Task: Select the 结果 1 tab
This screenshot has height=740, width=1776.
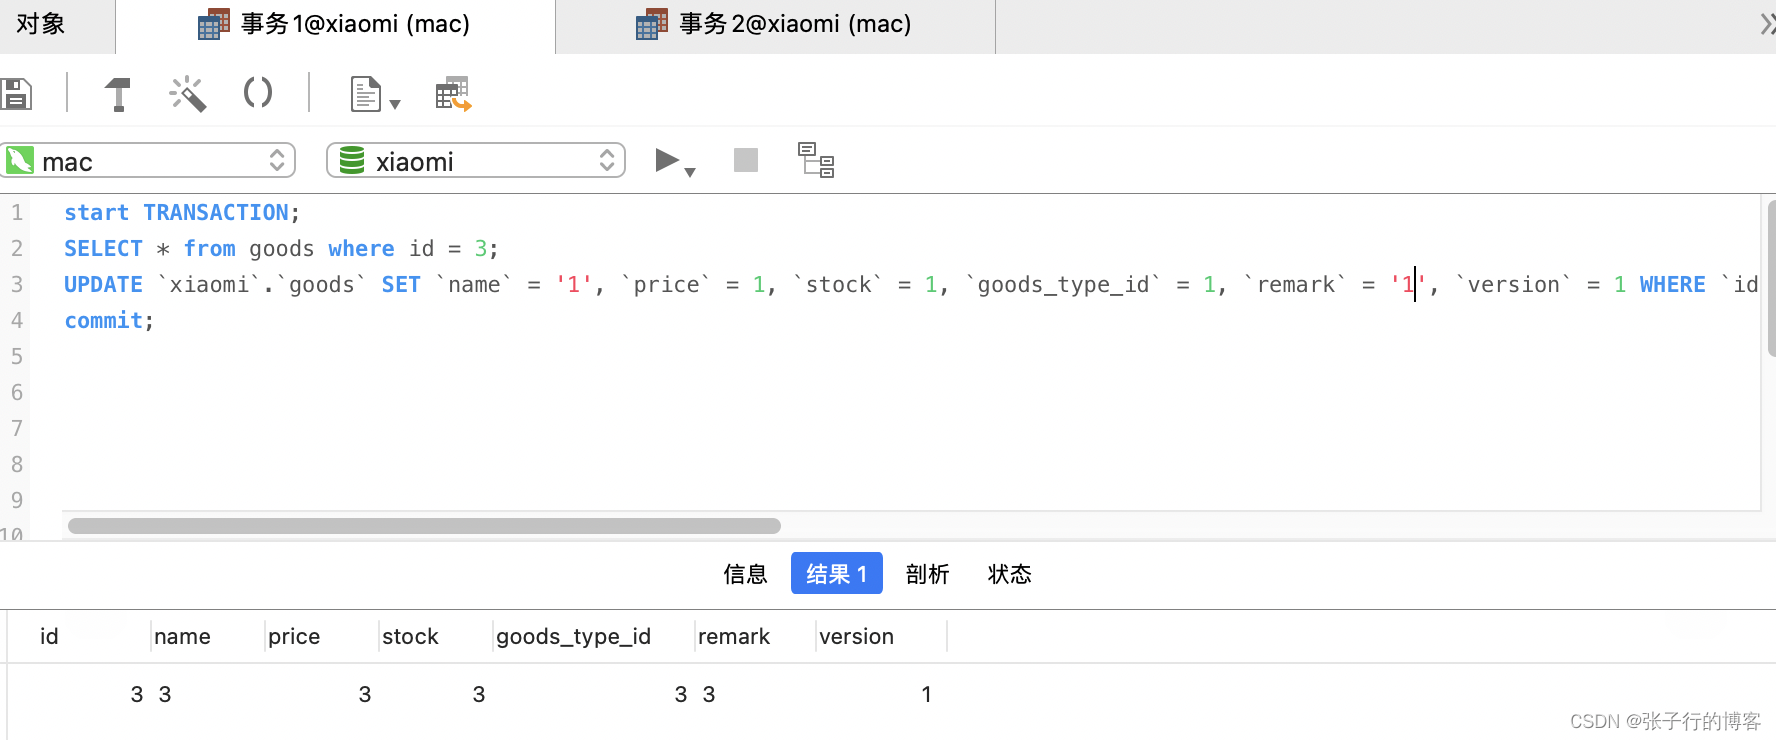Action: [837, 574]
